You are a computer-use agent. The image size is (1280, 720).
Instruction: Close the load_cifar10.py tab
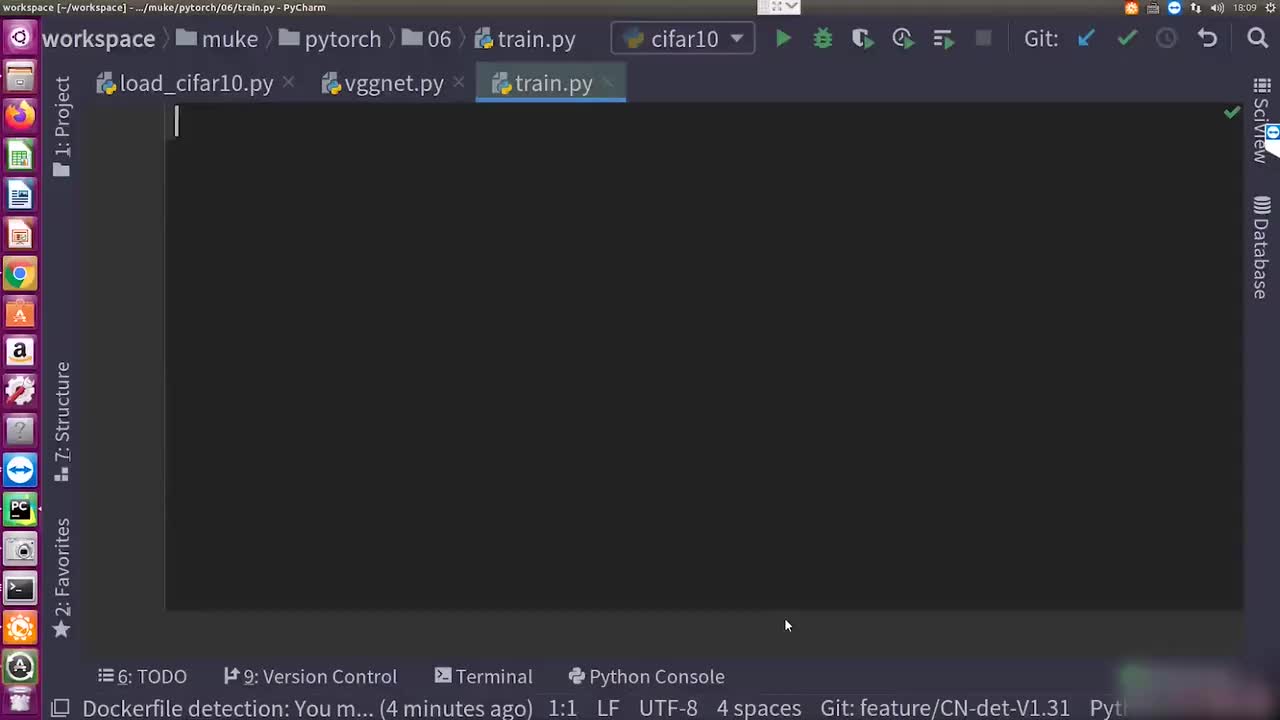tap(288, 83)
